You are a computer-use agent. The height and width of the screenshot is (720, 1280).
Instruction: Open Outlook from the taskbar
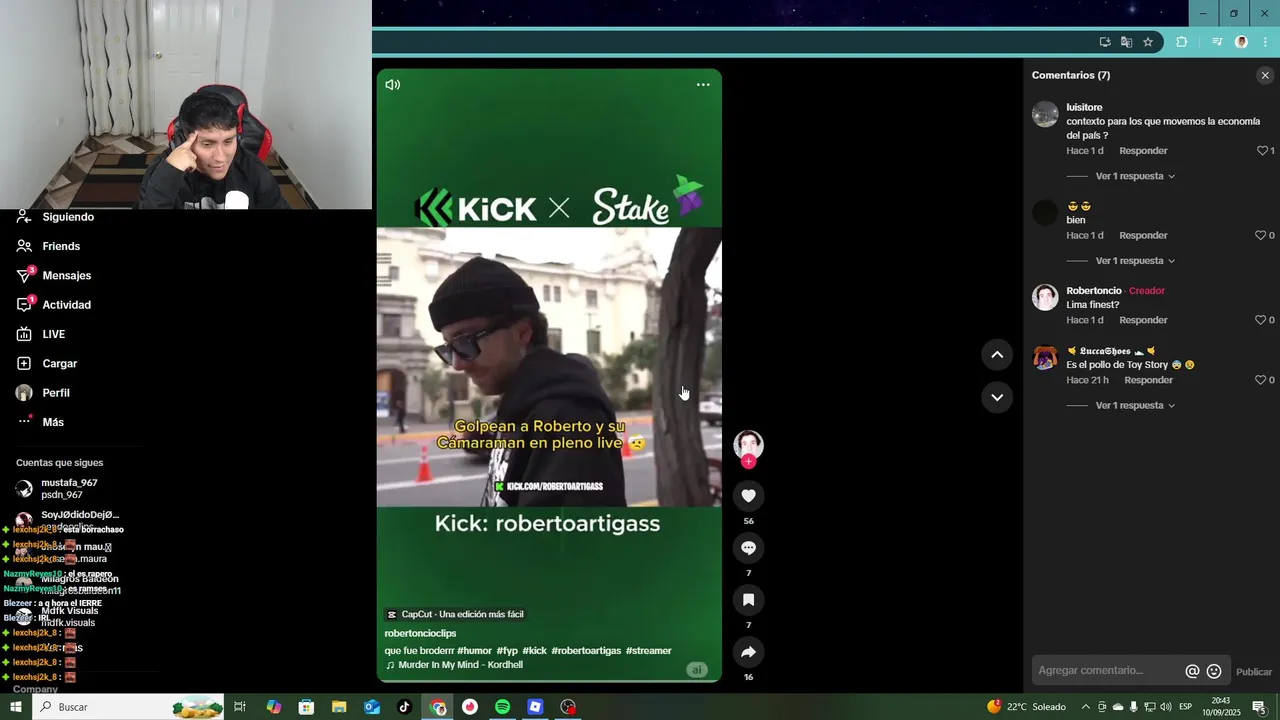pos(372,707)
